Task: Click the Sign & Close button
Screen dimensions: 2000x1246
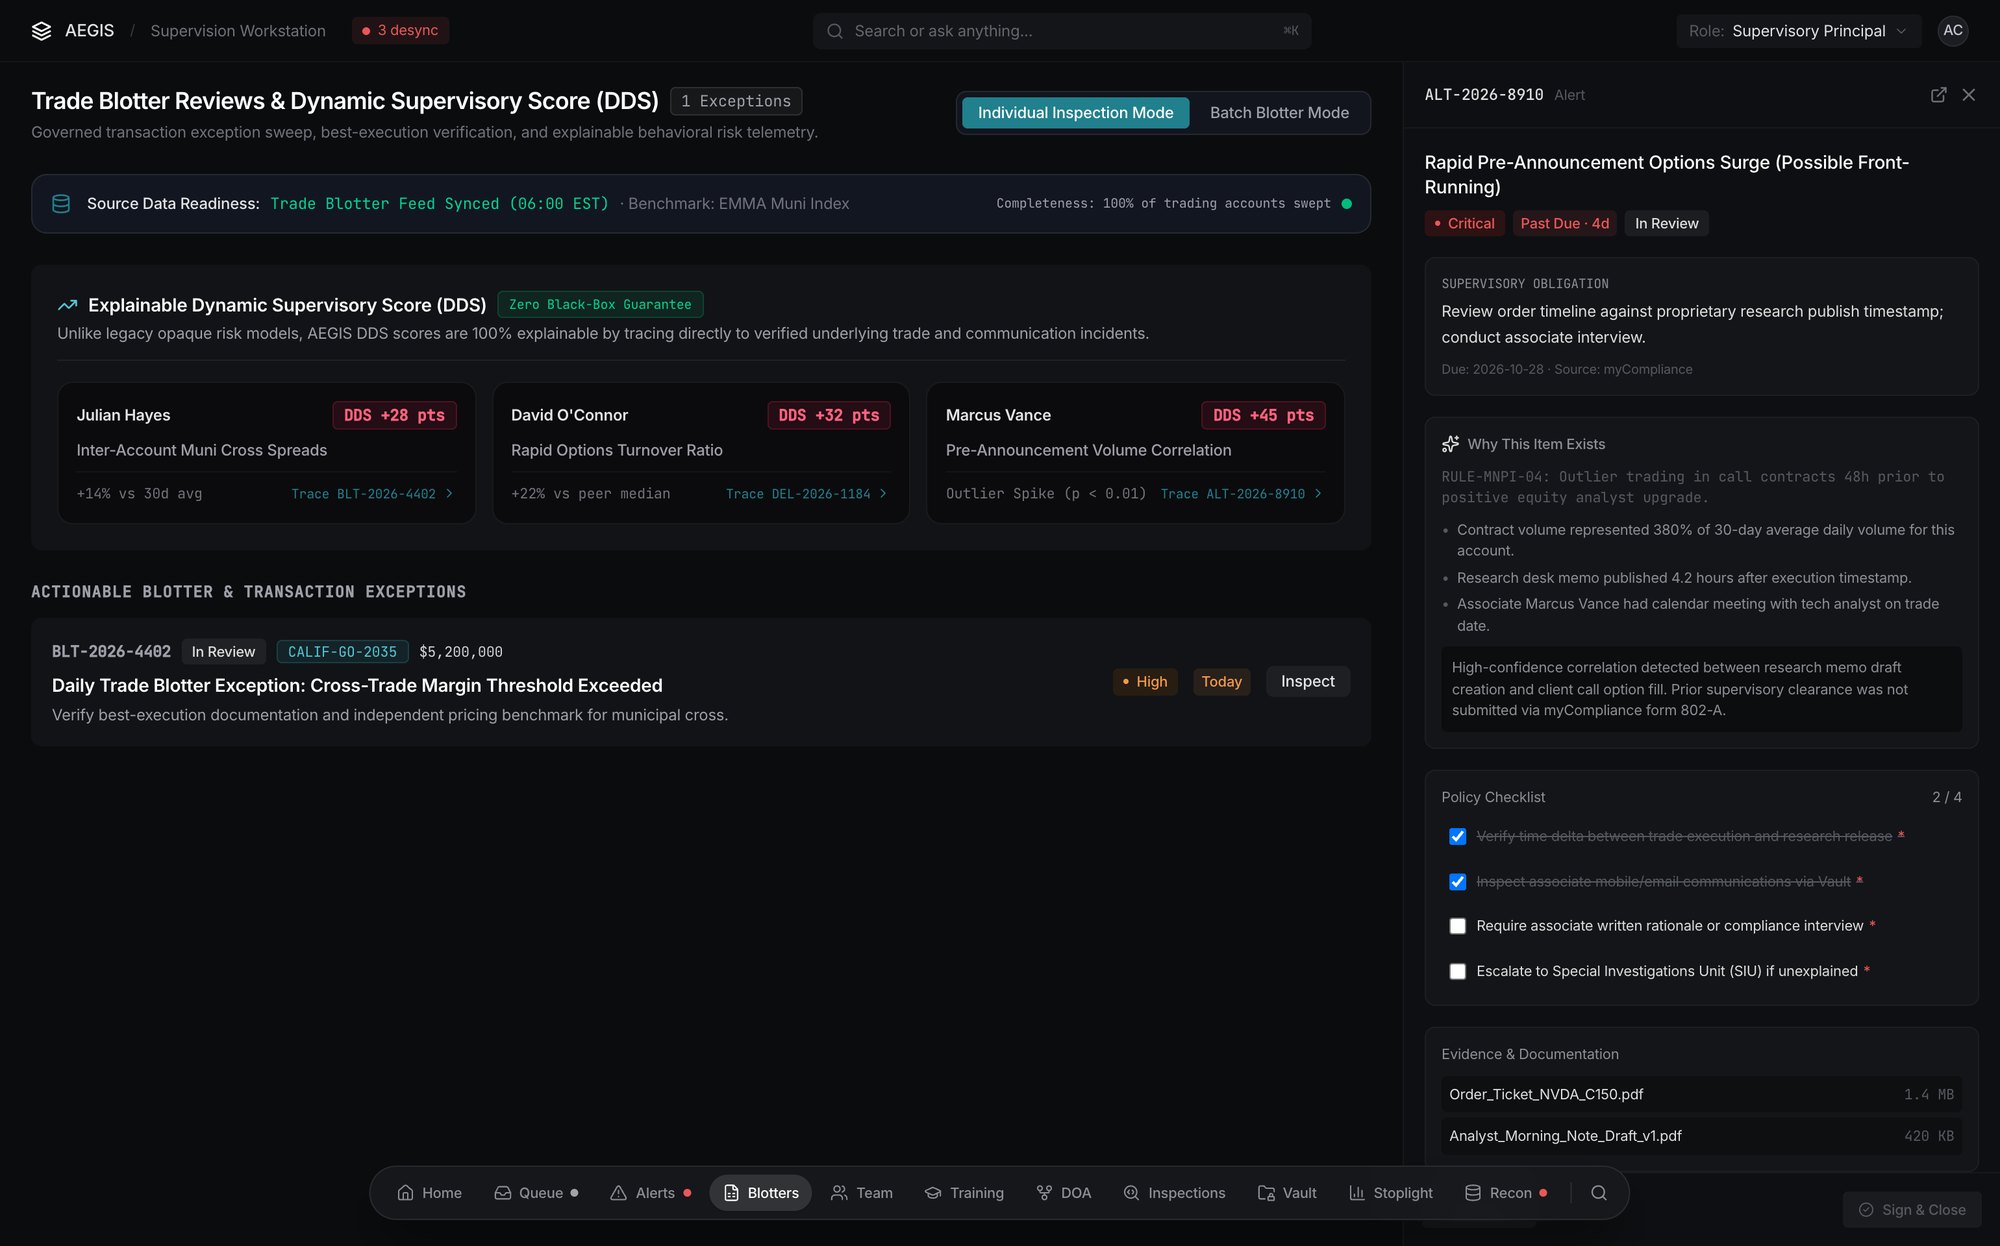Action: pyautogui.click(x=1911, y=1210)
